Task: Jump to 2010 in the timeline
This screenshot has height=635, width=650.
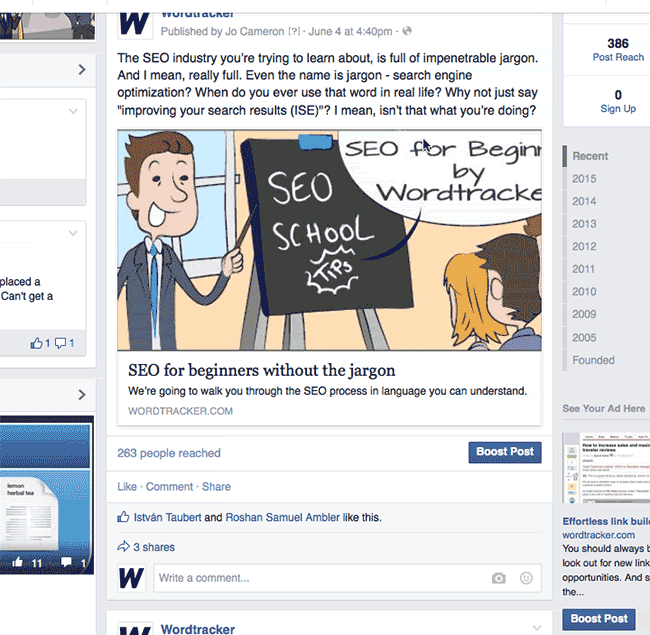Action: 584,292
